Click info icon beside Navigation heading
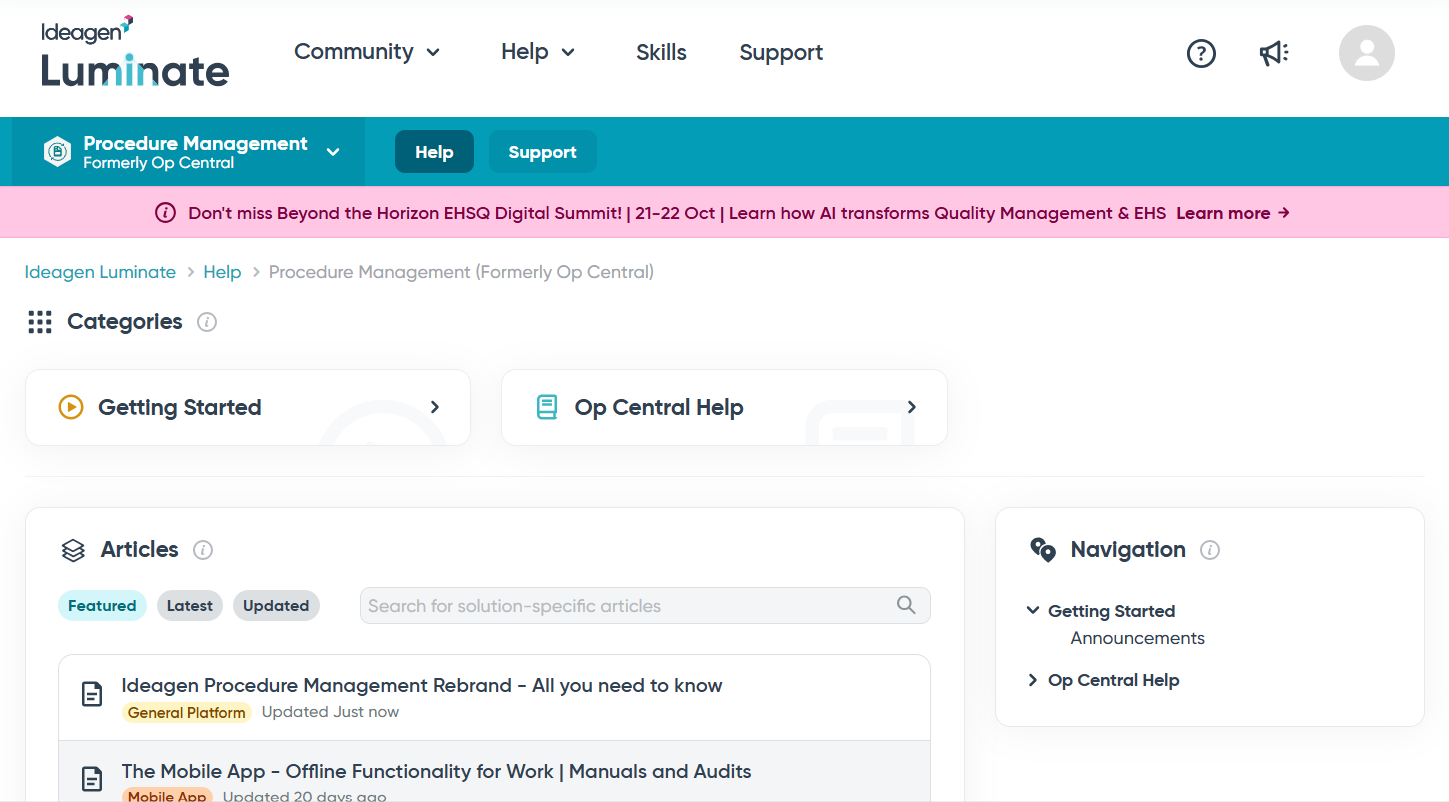Screen dimensions: 1449x802 click(x=1210, y=550)
